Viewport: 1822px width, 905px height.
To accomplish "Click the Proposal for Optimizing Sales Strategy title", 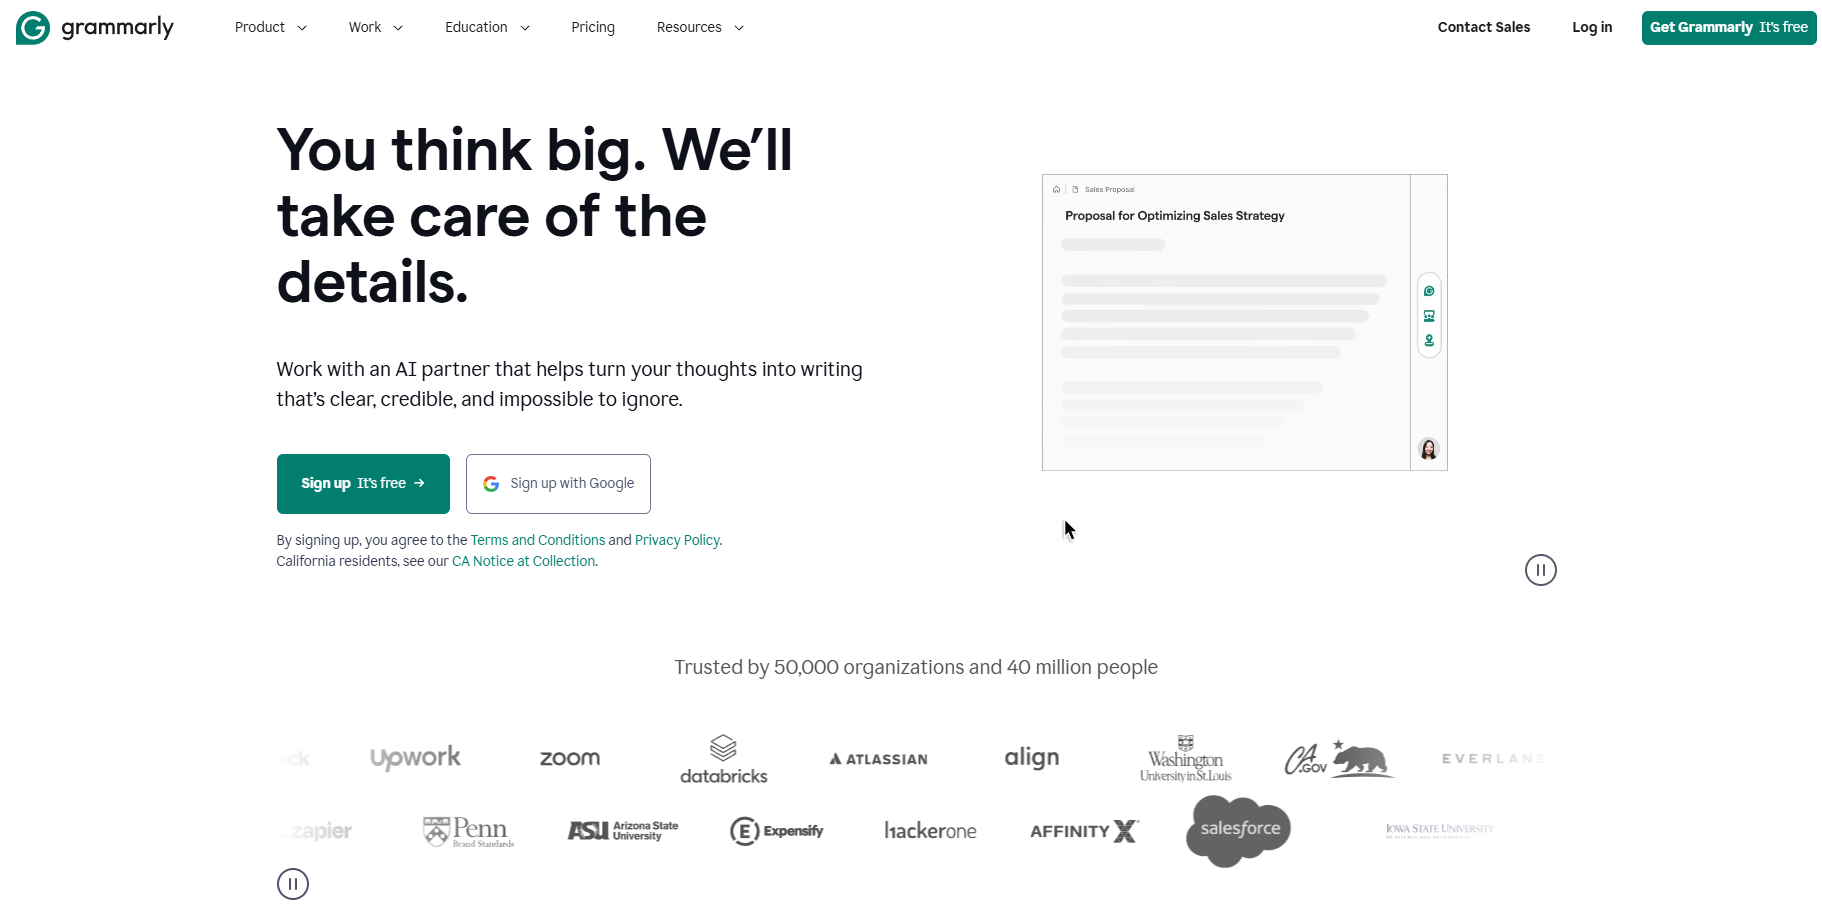I will coord(1174,216).
